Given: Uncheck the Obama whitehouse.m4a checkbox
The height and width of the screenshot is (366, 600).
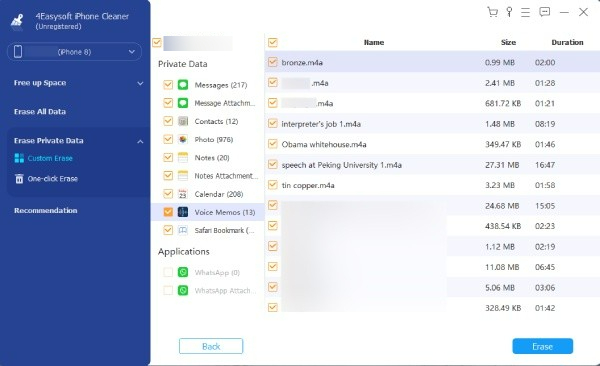Looking at the screenshot, I should 272,144.
